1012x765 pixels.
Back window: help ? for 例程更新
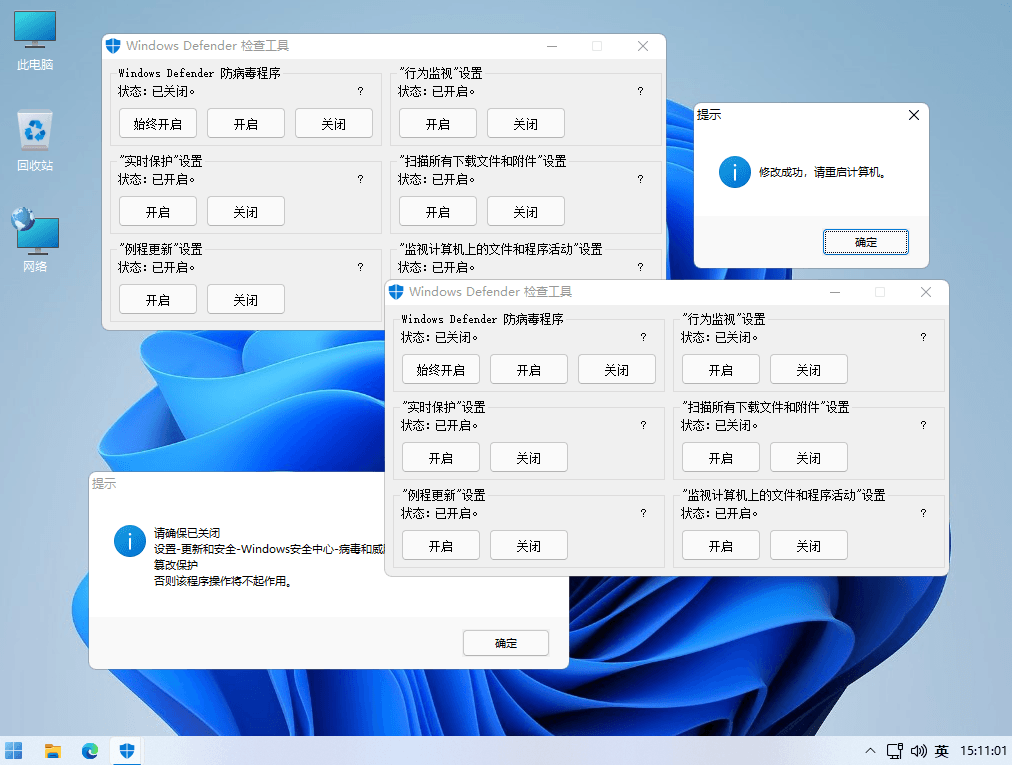(360, 267)
